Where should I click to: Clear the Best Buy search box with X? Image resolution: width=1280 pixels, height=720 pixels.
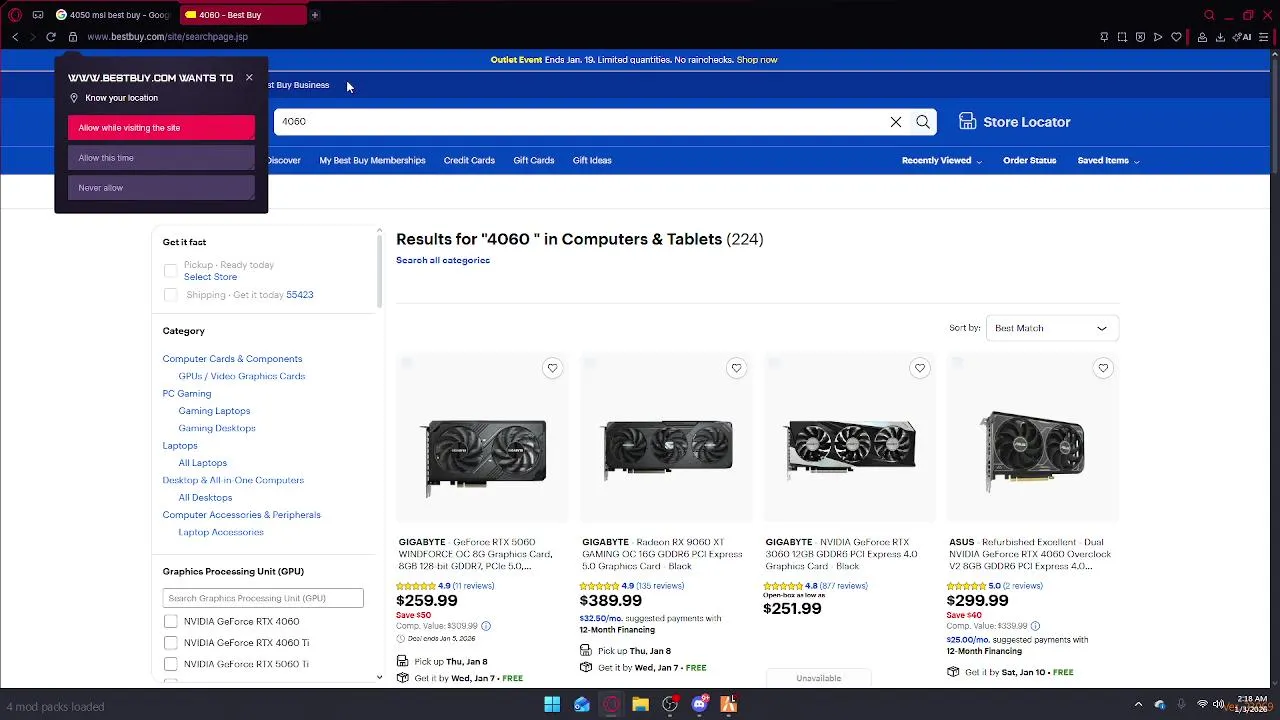tap(896, 122)
